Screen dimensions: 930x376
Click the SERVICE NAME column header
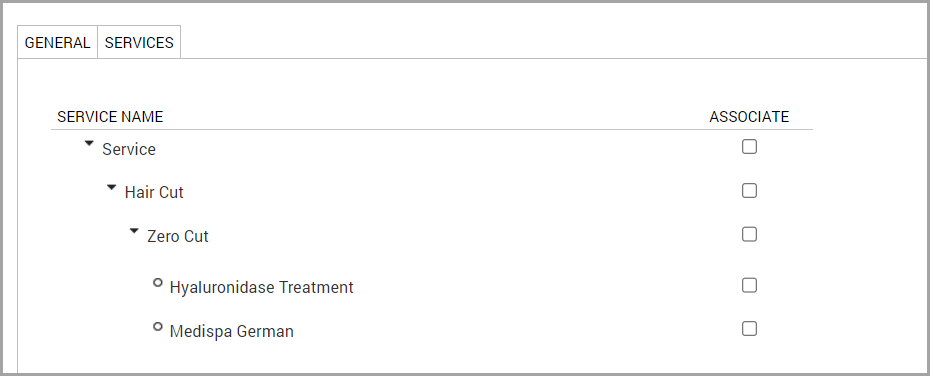(x=110, y=117)
